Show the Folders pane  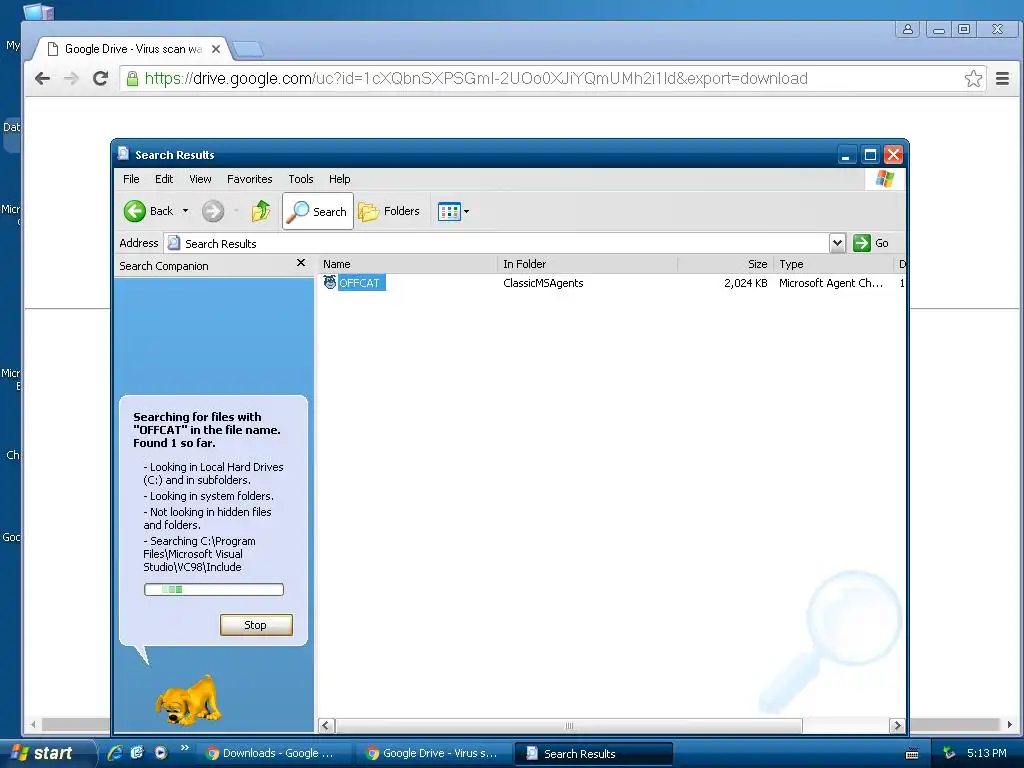pyautogui.click(x=389, y=211)
